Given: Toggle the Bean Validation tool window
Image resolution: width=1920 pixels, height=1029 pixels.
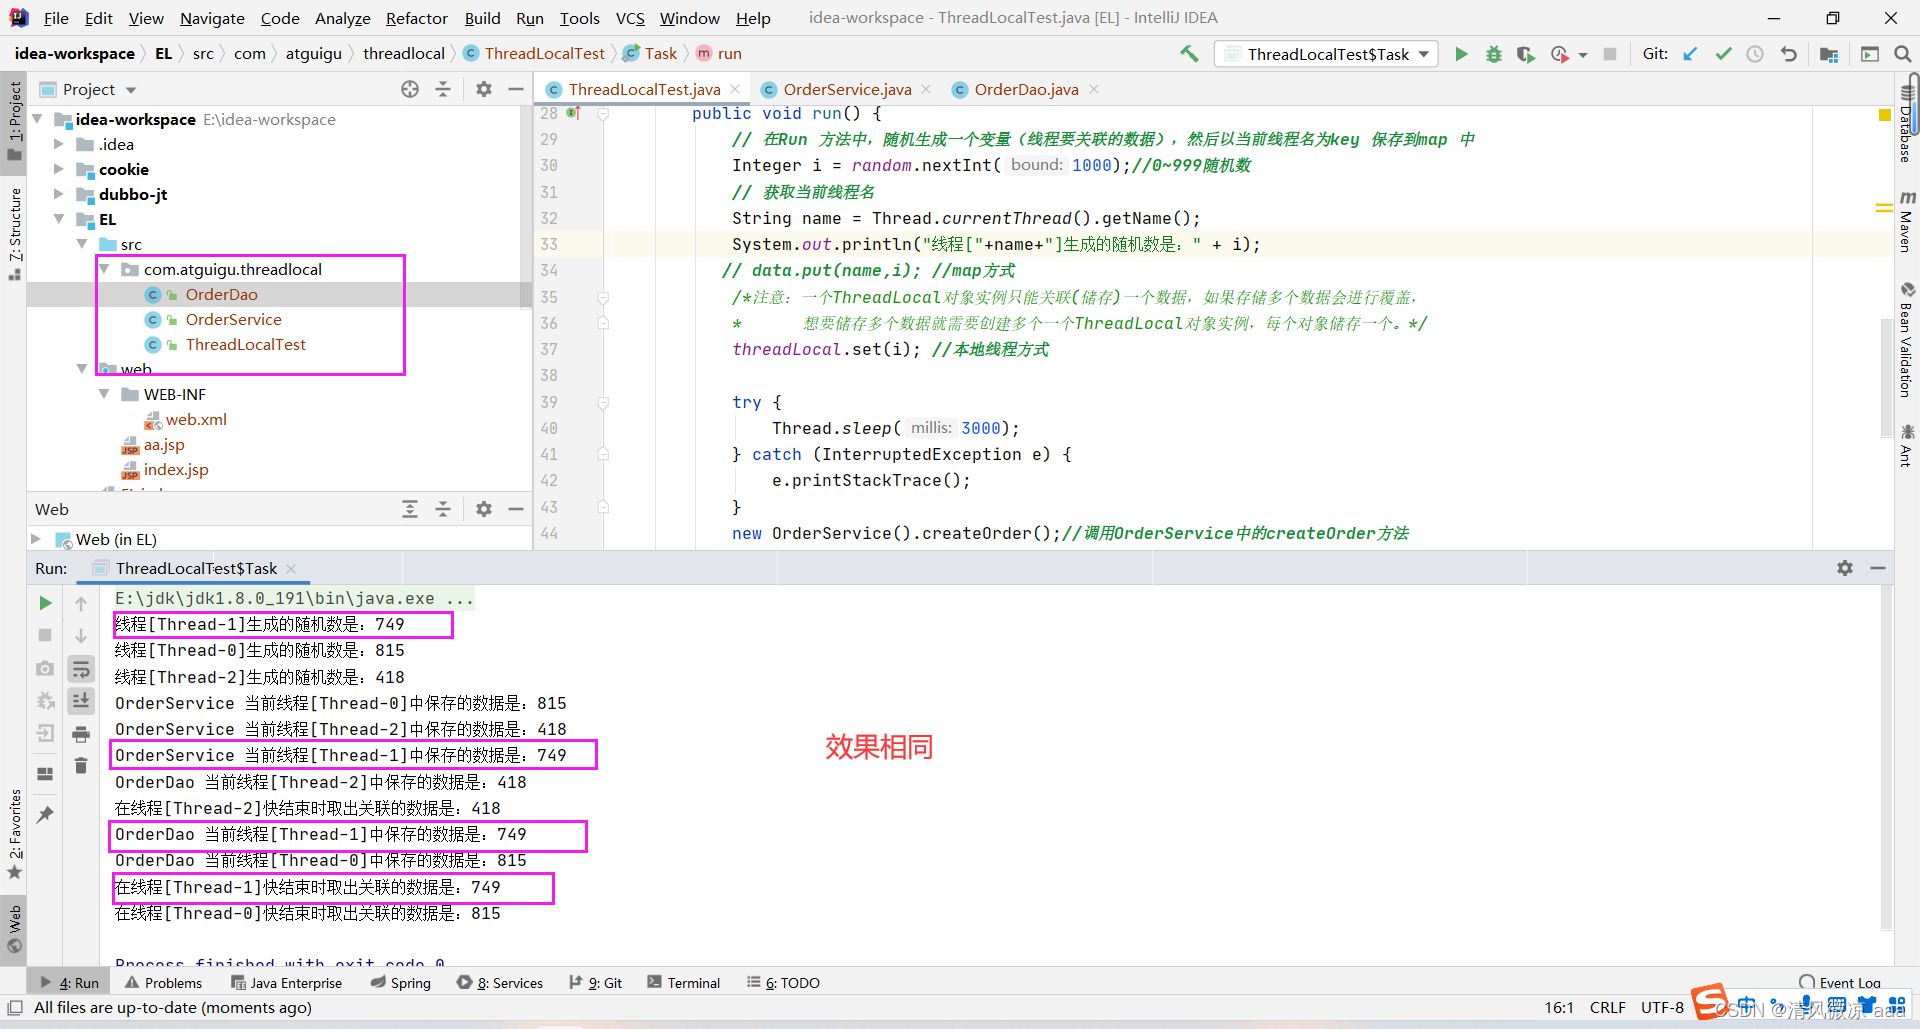Looking at the screenshot, I should 1907,340.
